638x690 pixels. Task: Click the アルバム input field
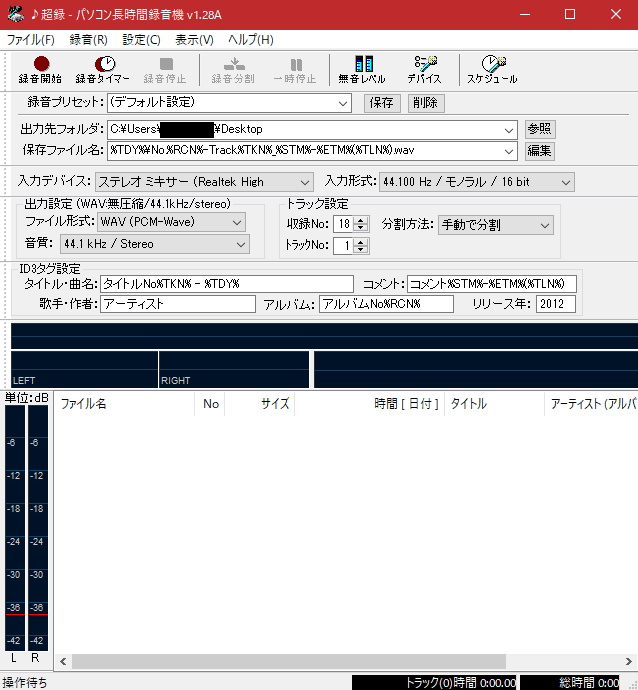(x=386, y=304)
